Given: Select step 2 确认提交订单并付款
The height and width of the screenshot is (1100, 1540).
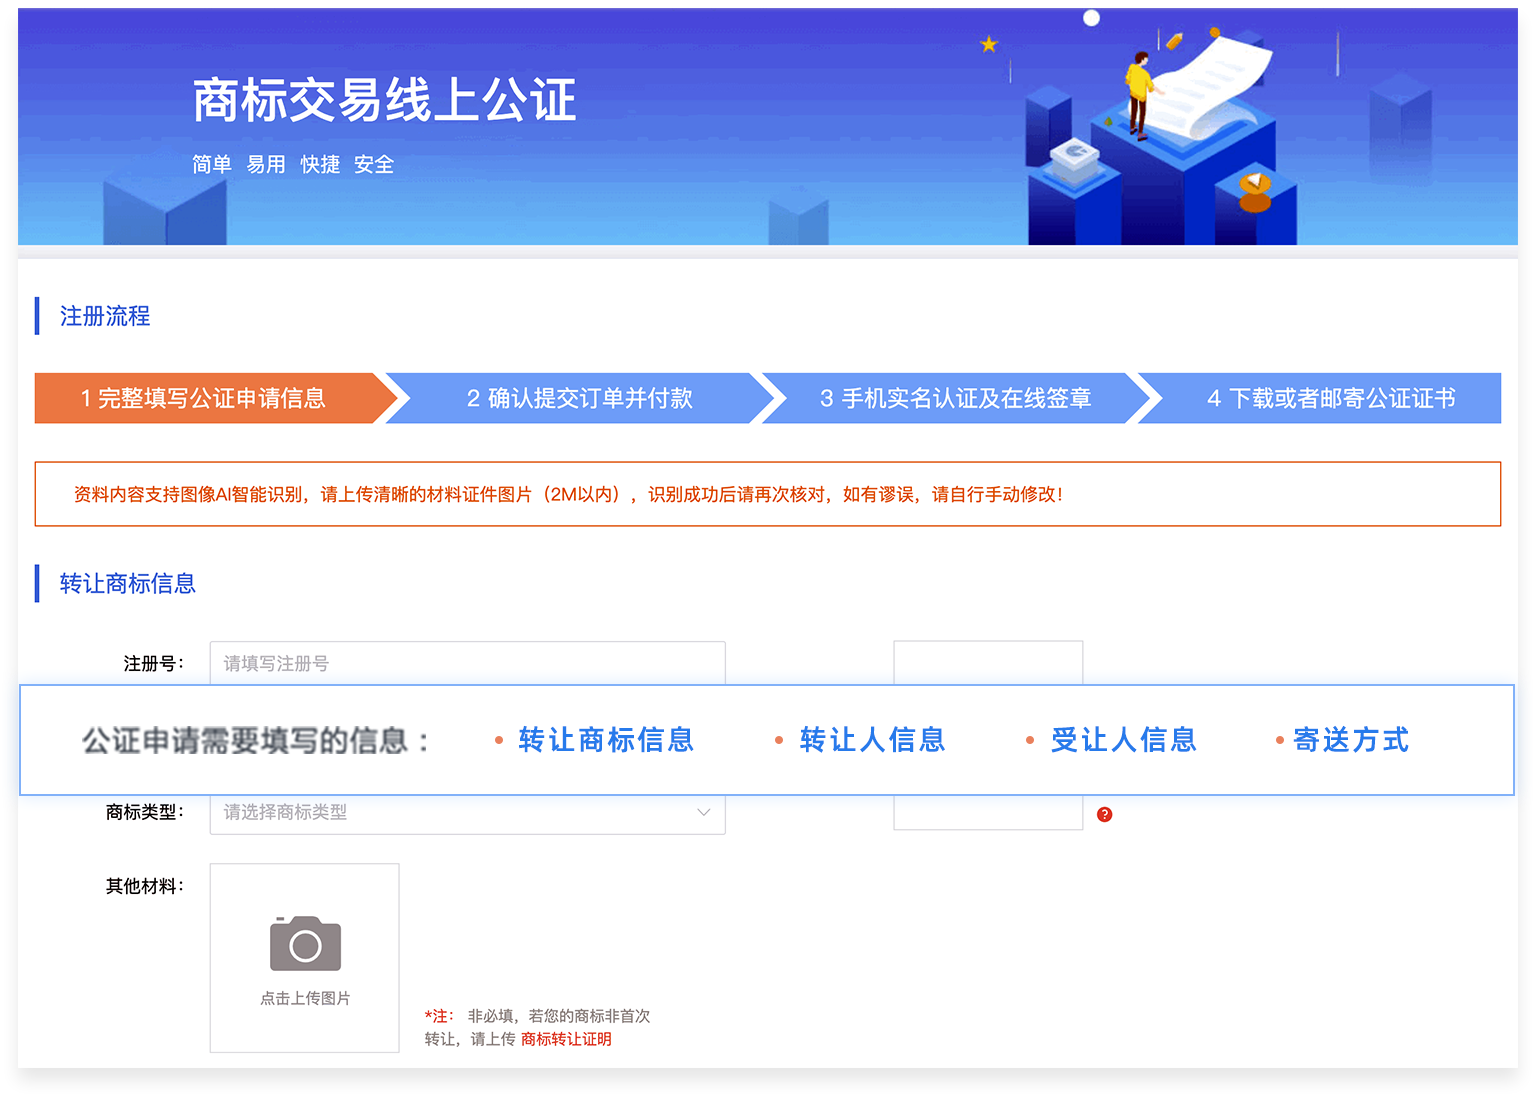Looking at the screenshot, I should point(579,398).
